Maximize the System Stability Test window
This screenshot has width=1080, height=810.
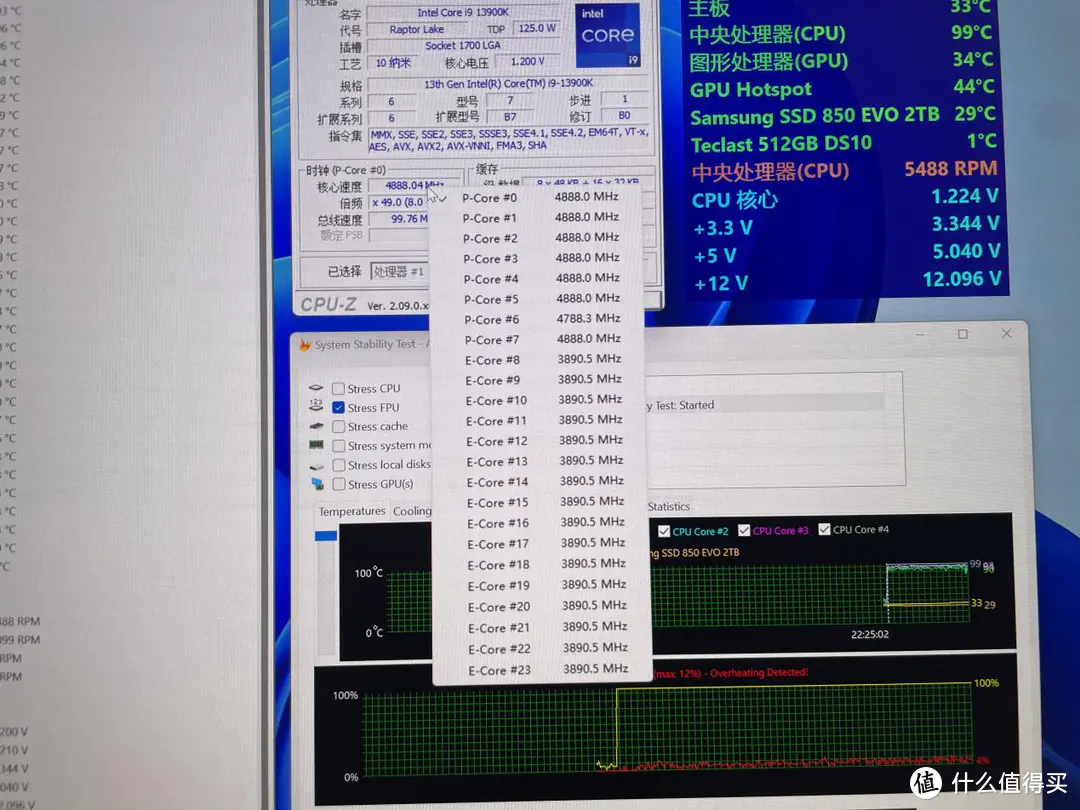click(x=962, y=334)
